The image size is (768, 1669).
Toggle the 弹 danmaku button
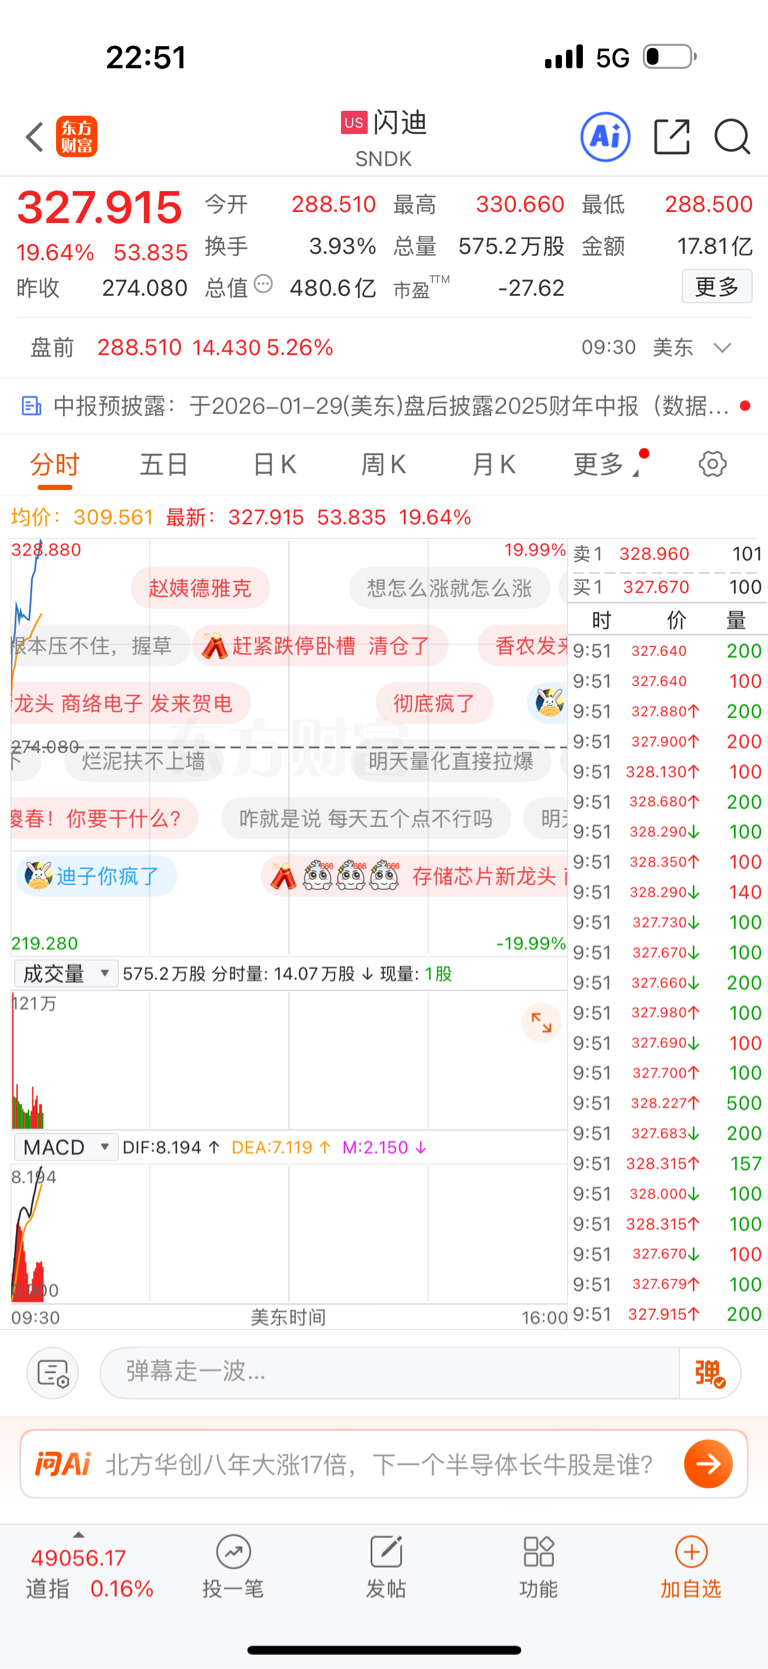710,1373
